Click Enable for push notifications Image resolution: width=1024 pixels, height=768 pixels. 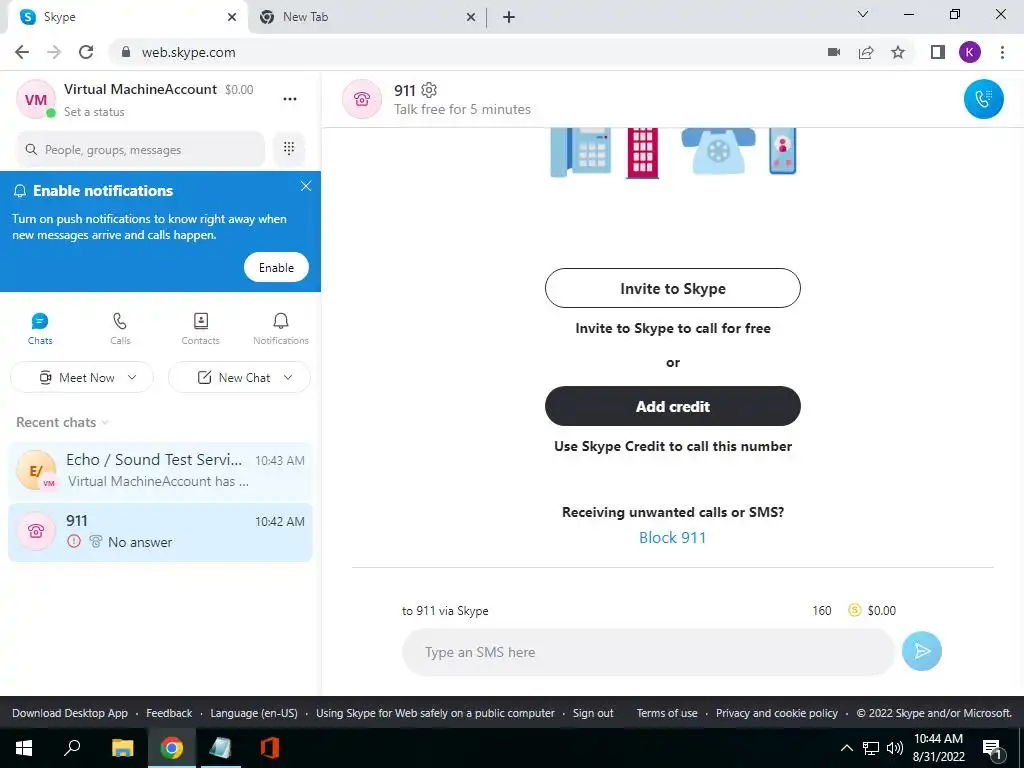[x=276, y=267]
